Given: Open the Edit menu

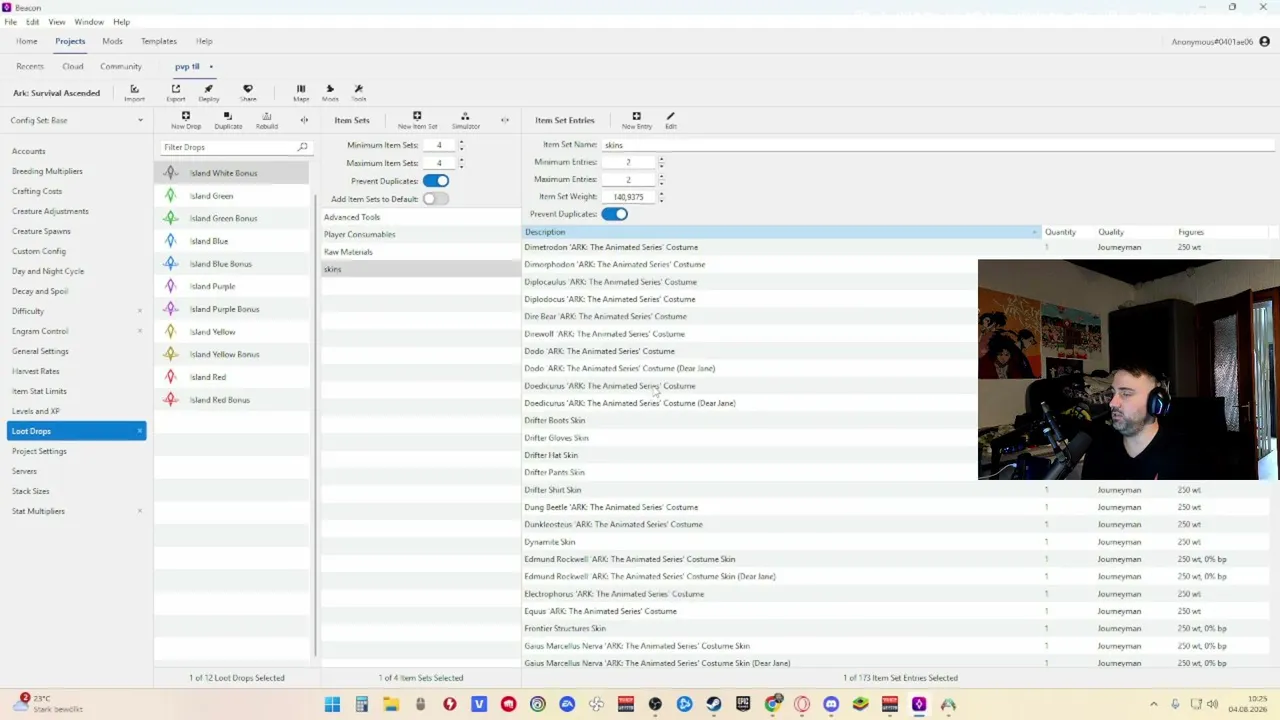Looking at the screenshot, I should (x=33, y=22).
